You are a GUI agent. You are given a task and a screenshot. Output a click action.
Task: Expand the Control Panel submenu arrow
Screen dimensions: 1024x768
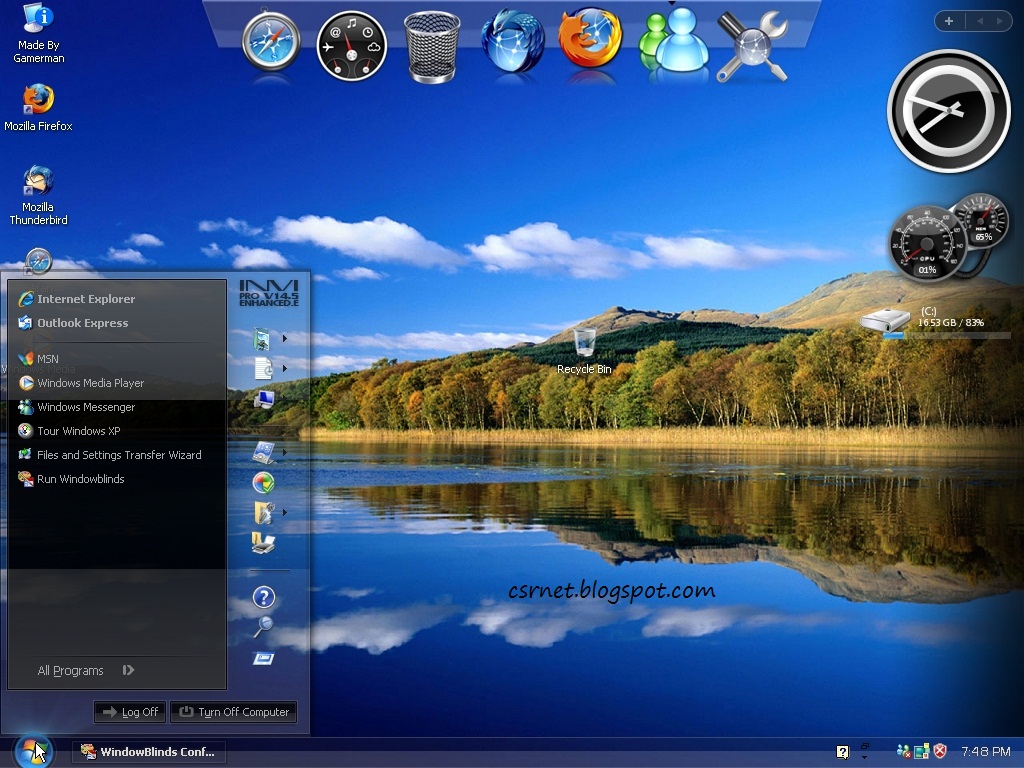coord(285,451)
